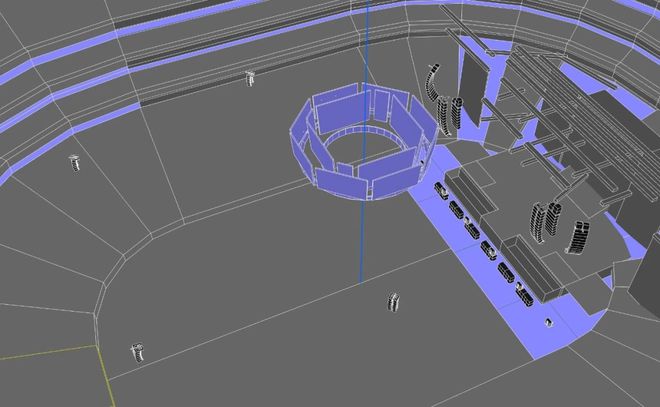The image size is (660, 407).
Task: Pick the lower-right double line array
Action: click(x=546, y=222)
